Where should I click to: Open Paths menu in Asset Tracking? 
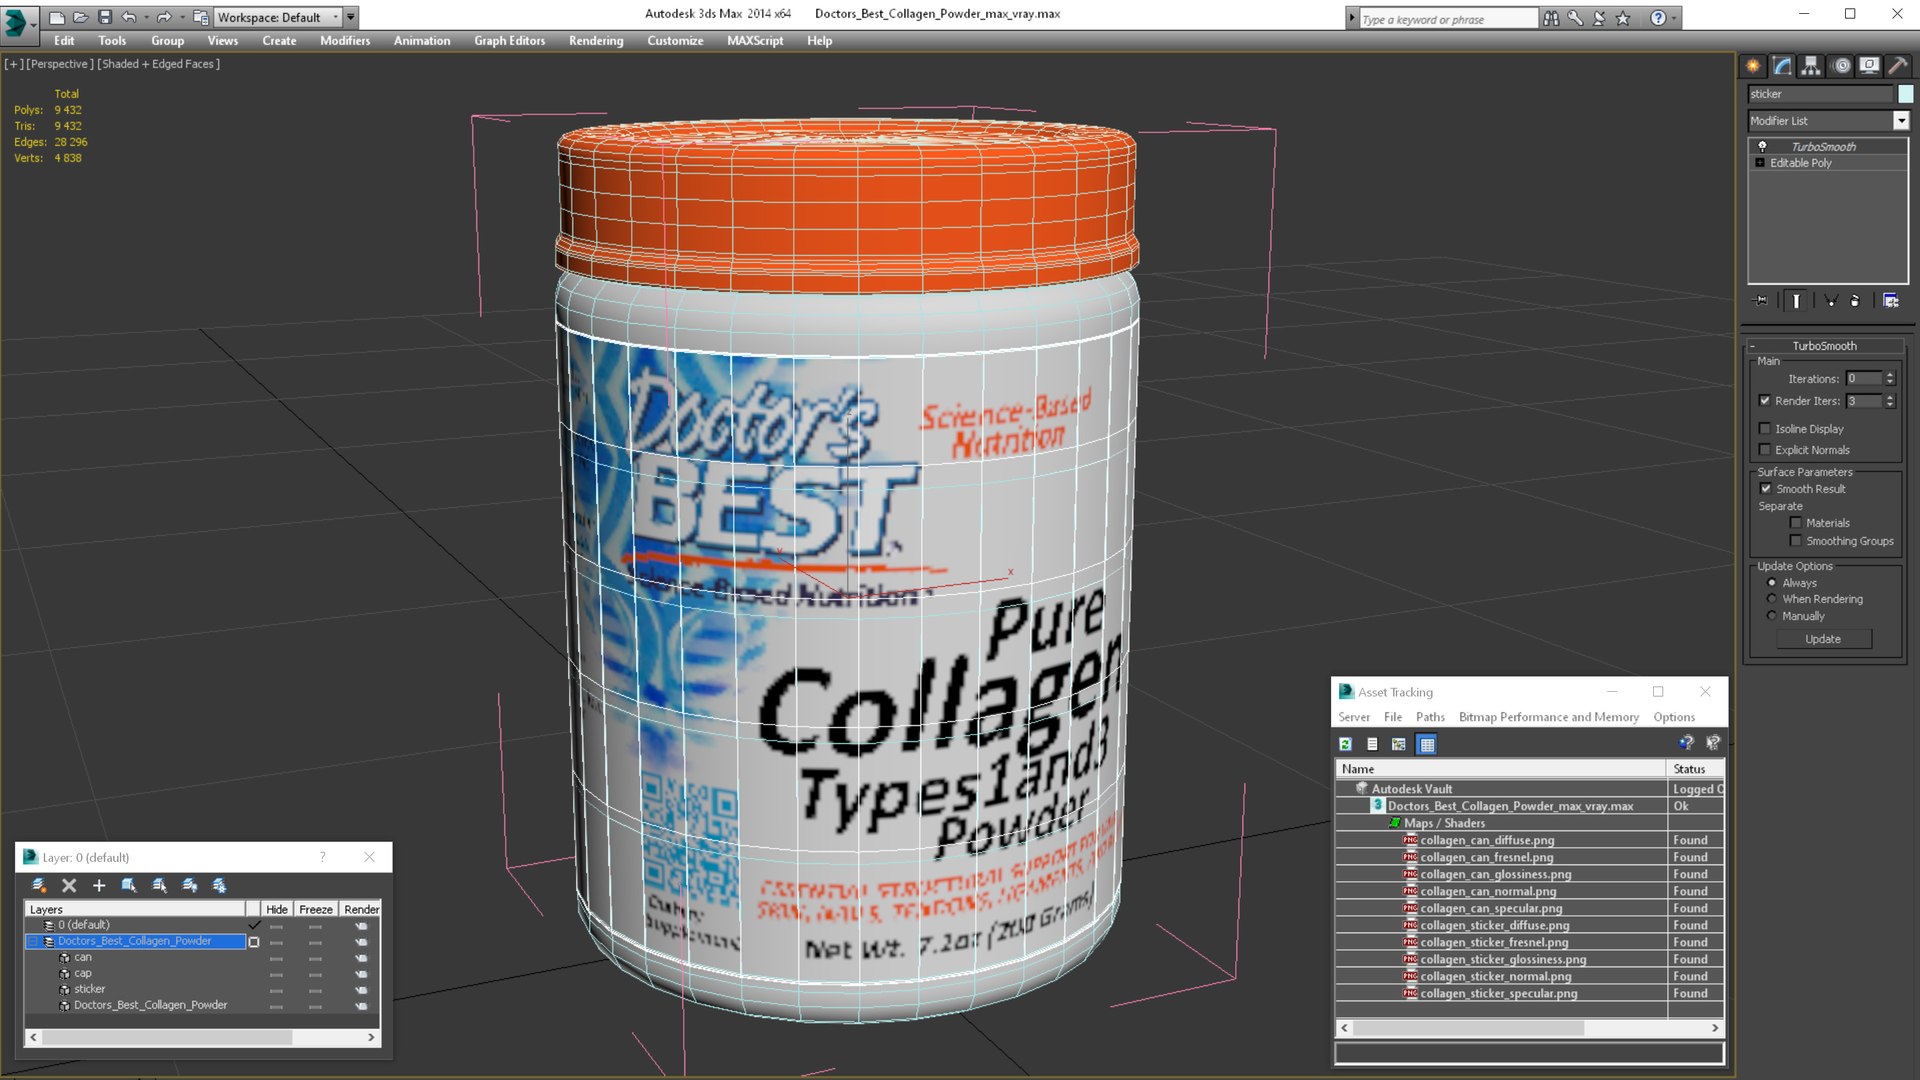(x=1430, y=717)
